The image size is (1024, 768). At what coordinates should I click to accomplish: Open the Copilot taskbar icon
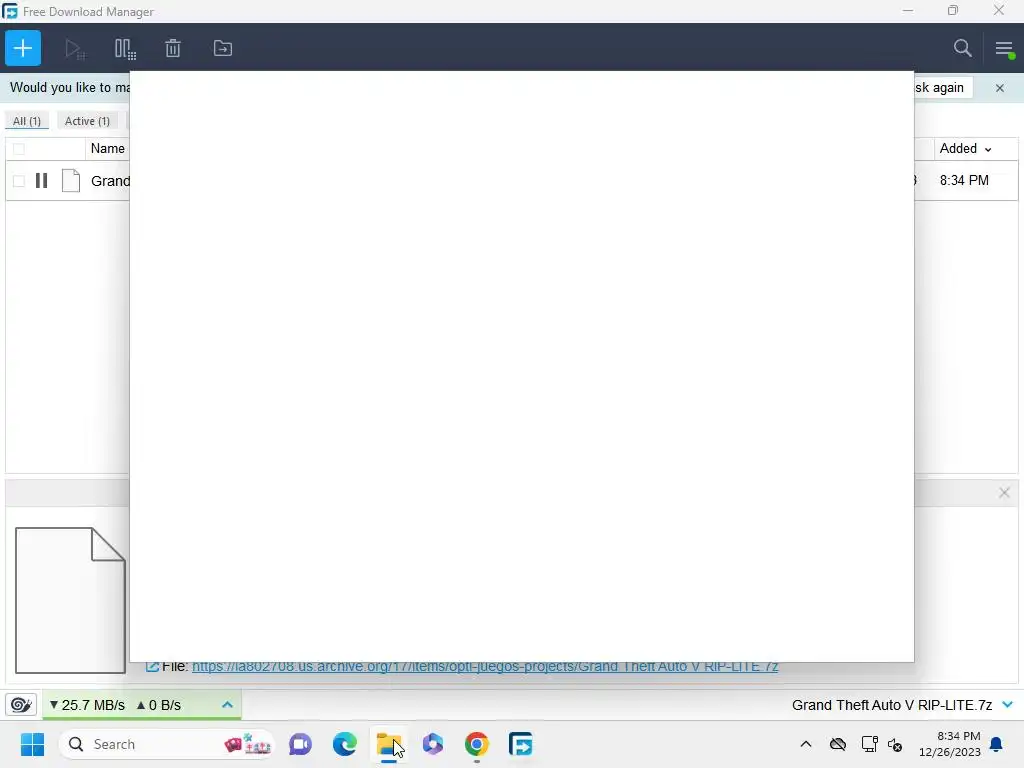coord(433,744)
